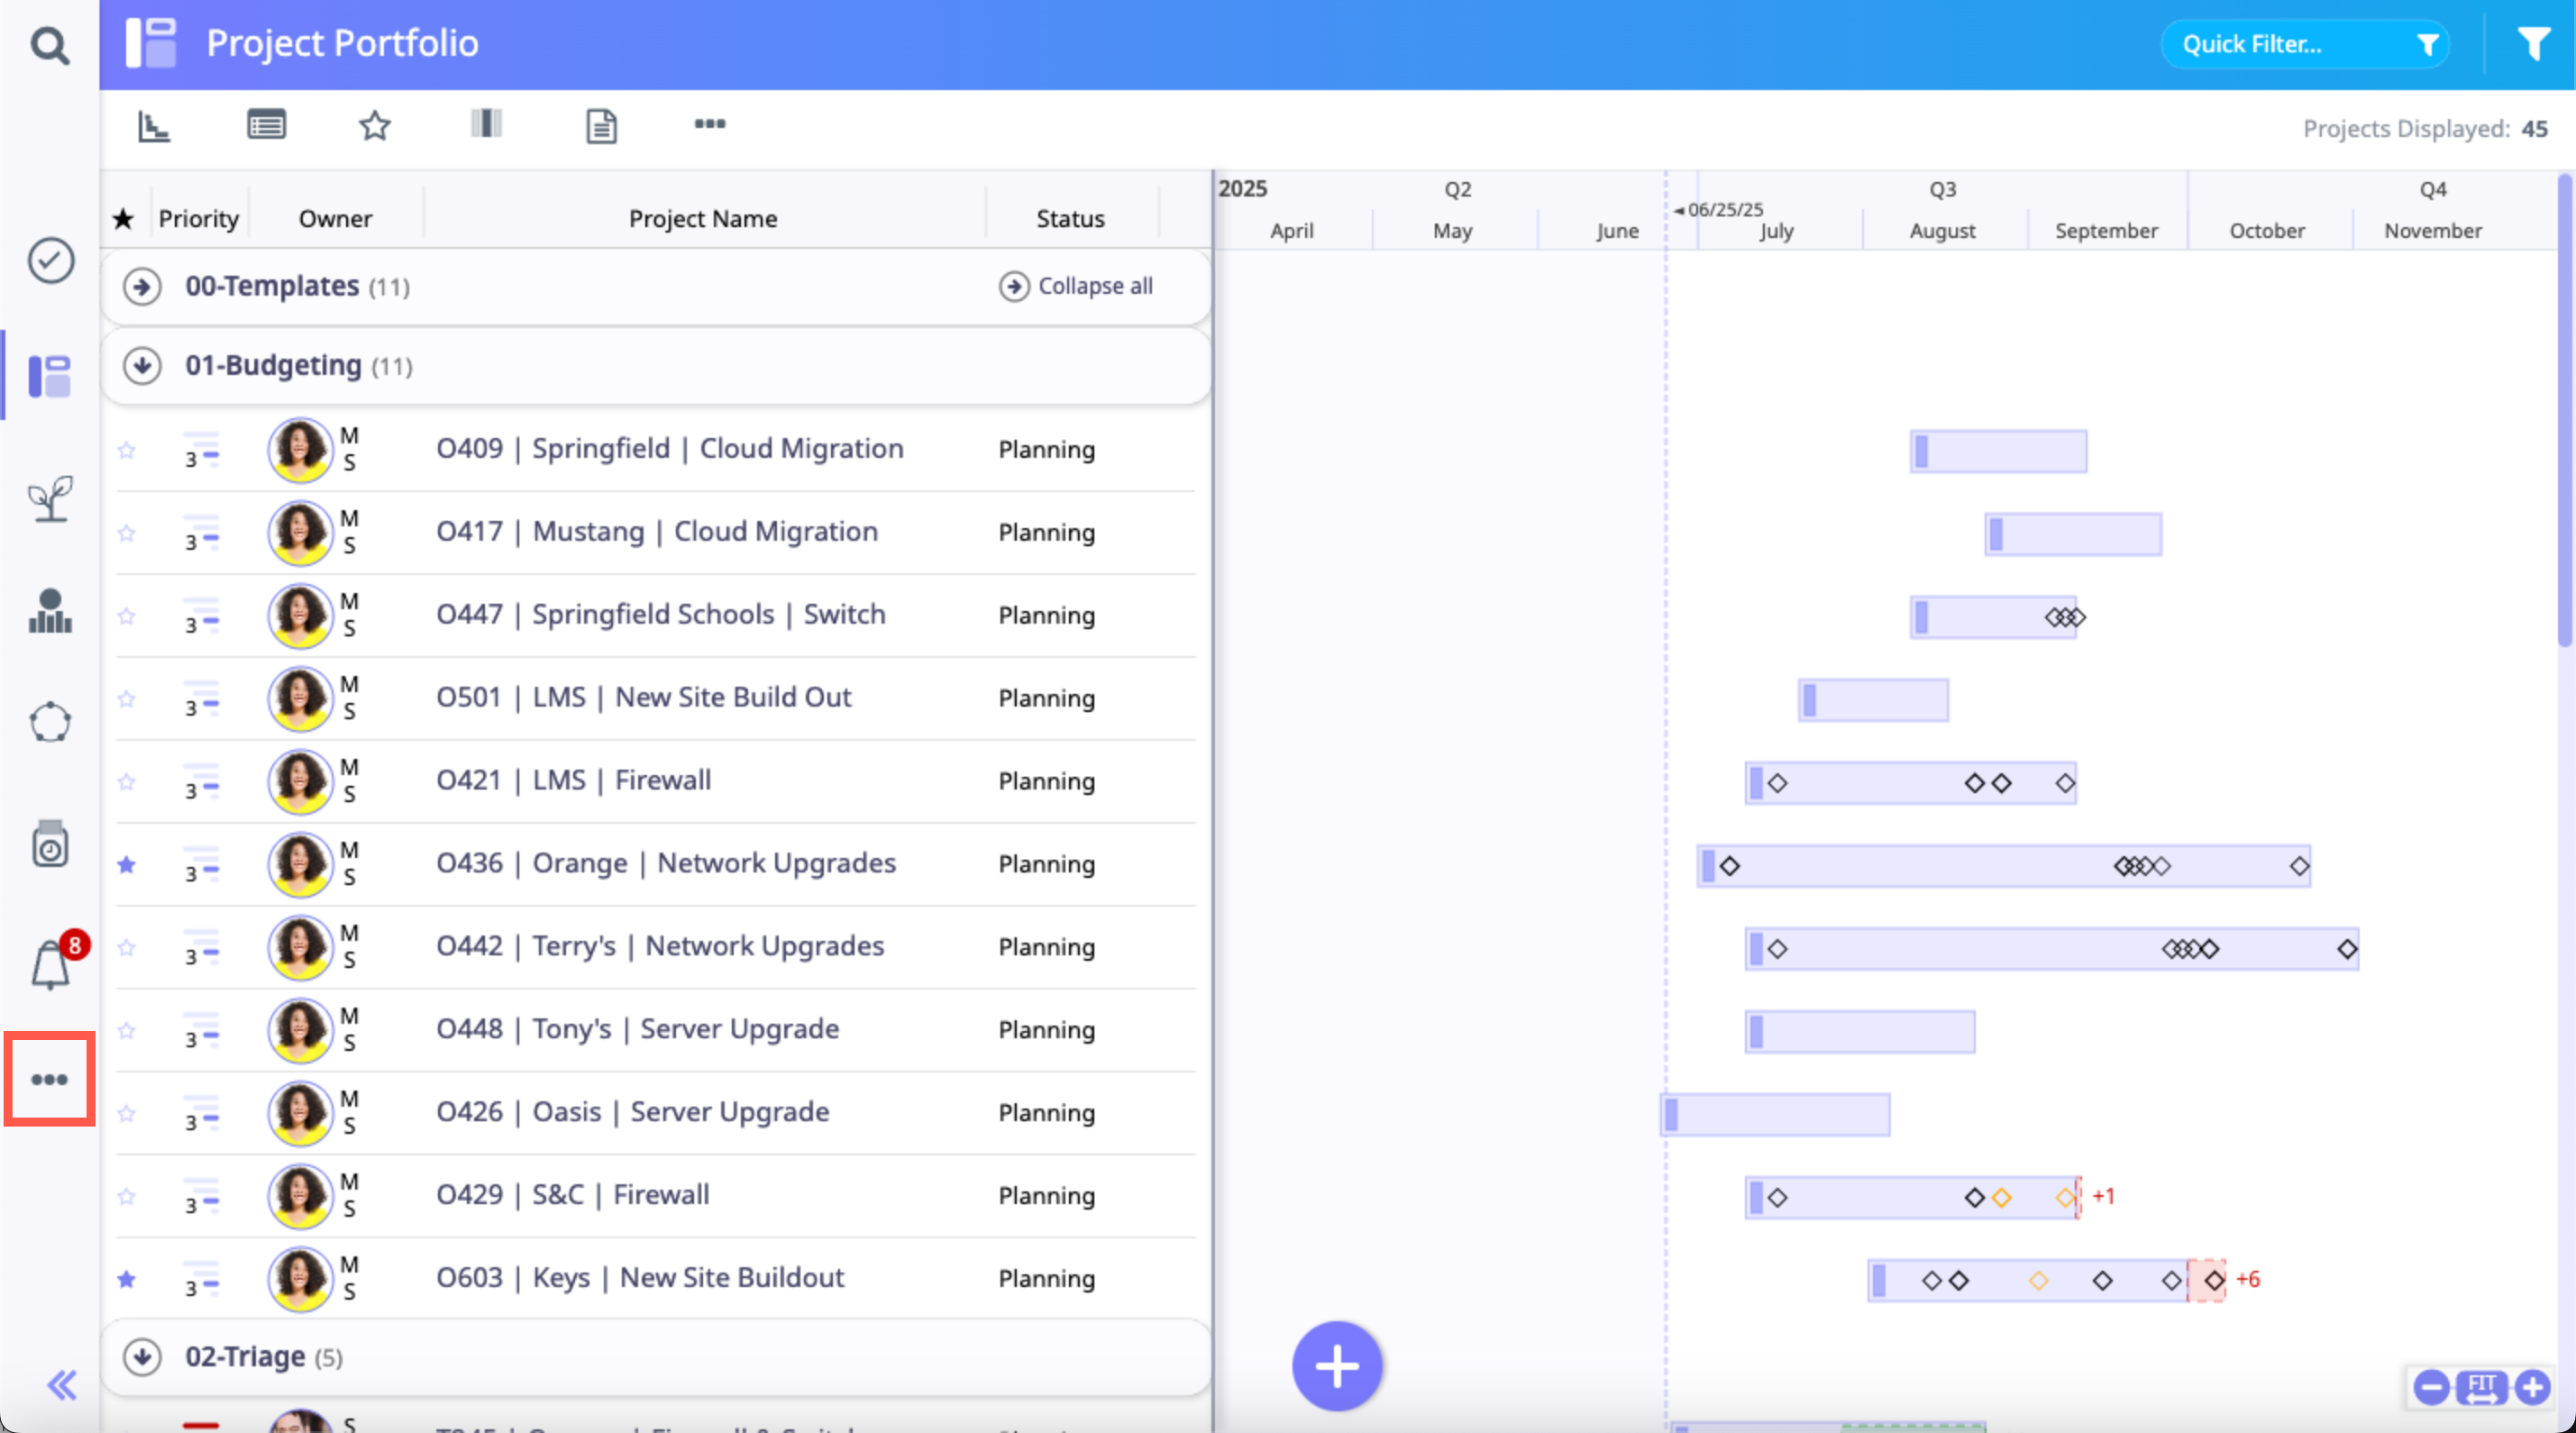Open the sprout plant icon in sidebar
2576x1433 pixels.
pyautogui.click(x=50, y=497)
